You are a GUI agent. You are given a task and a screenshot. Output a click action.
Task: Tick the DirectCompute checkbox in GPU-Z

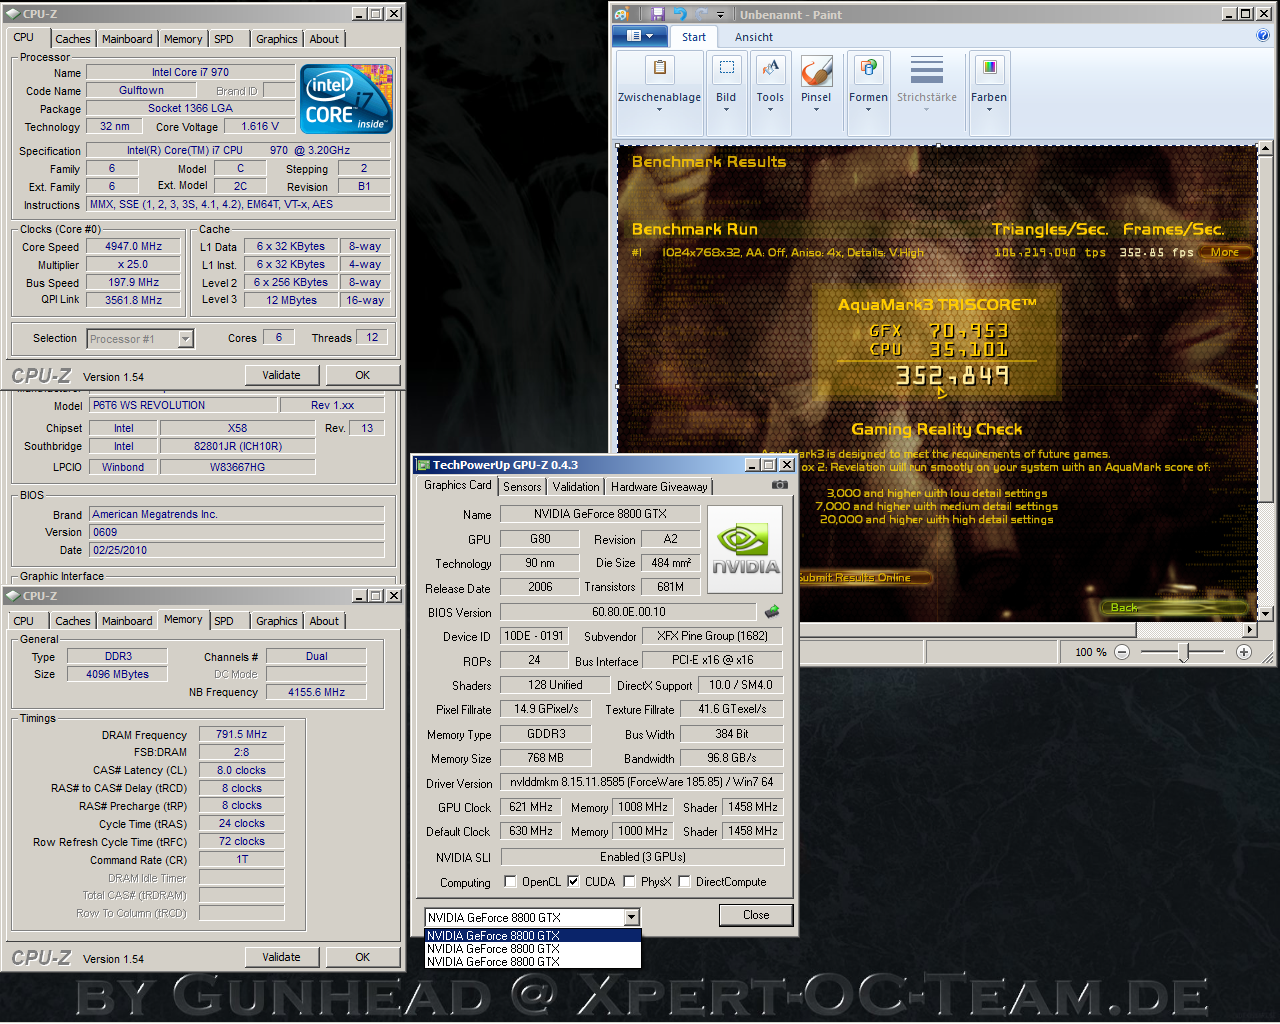(x=684, y=882)
